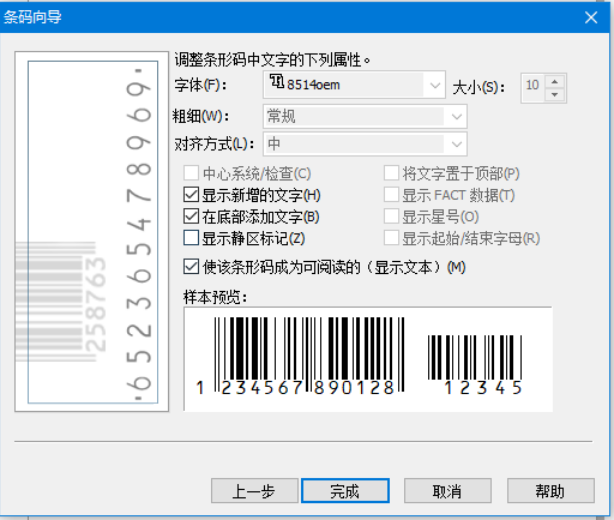
Task: Click the TrueType font icon beside 8514oem
Action: pyautogui.click(x=277, y=82)
